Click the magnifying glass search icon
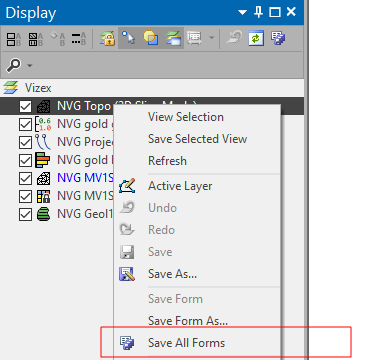Image resolution: width=377 pixels, height=360 pixels. [x=14, y=65]
